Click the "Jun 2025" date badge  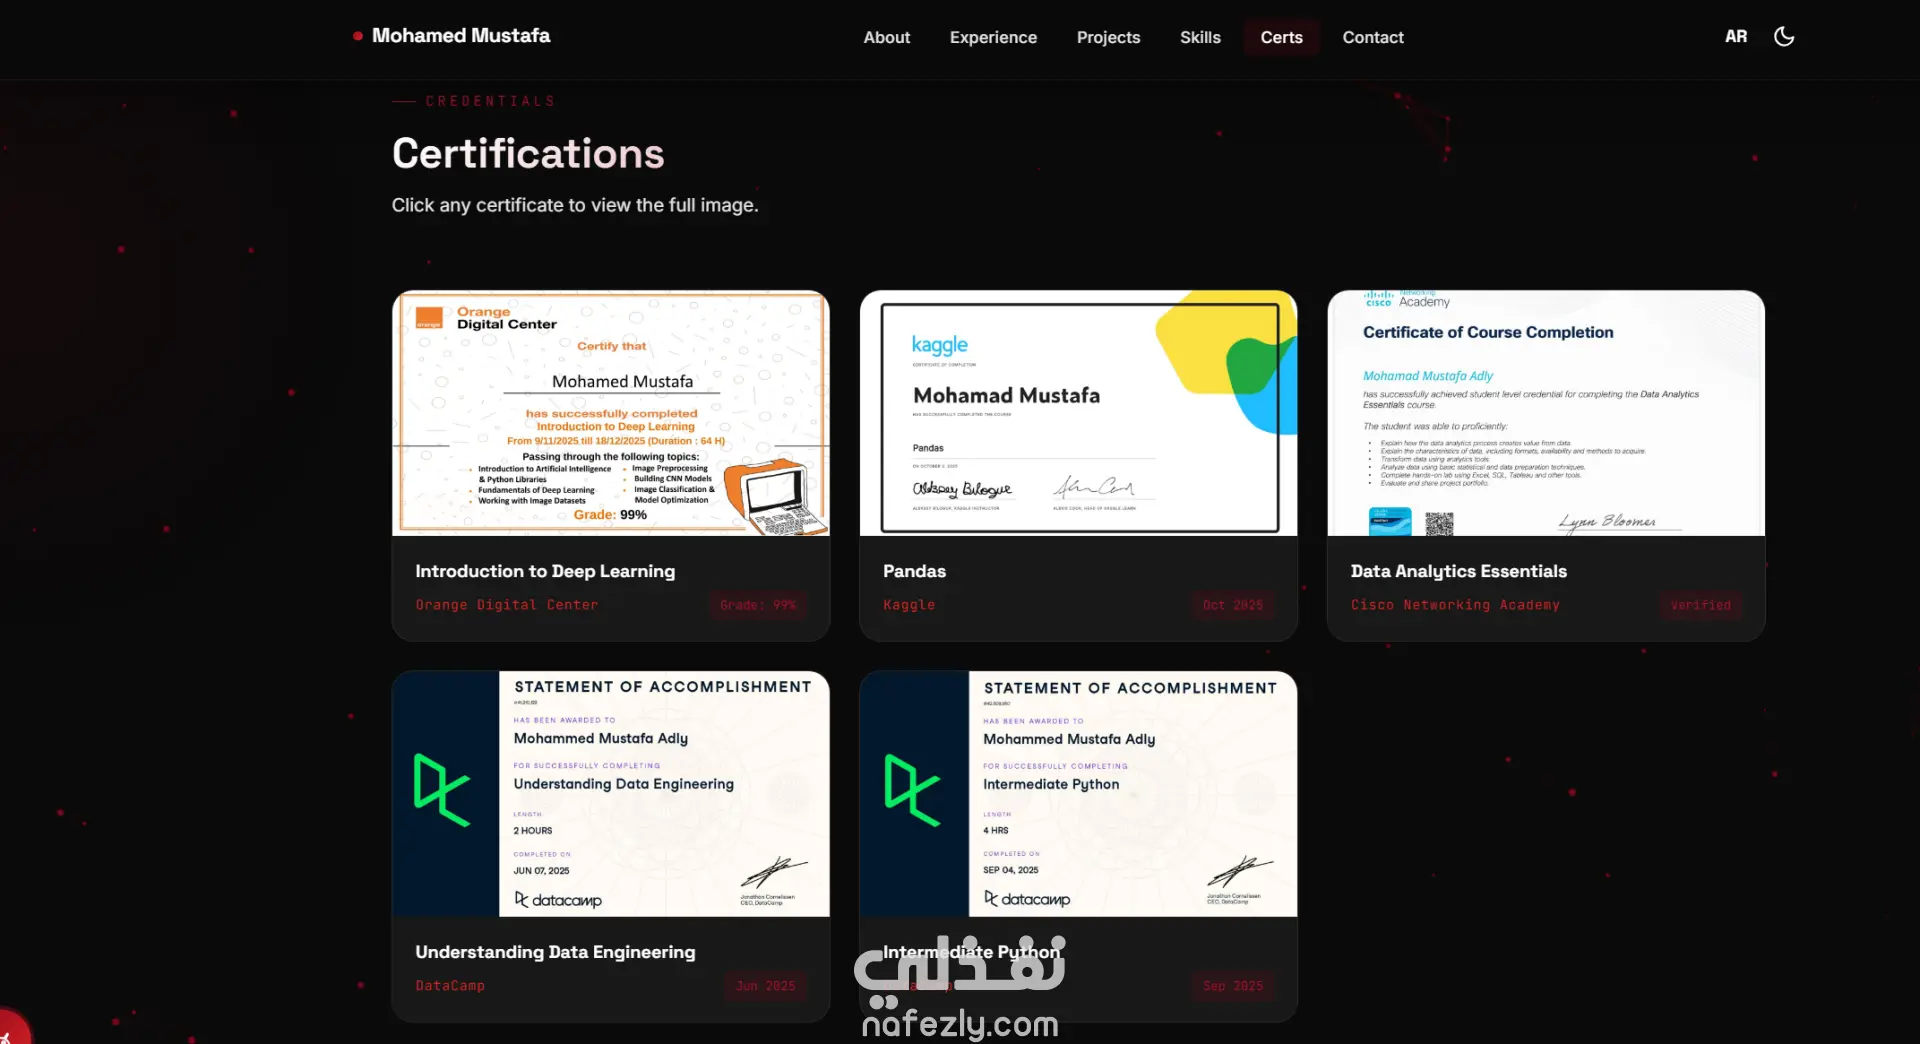766,986
